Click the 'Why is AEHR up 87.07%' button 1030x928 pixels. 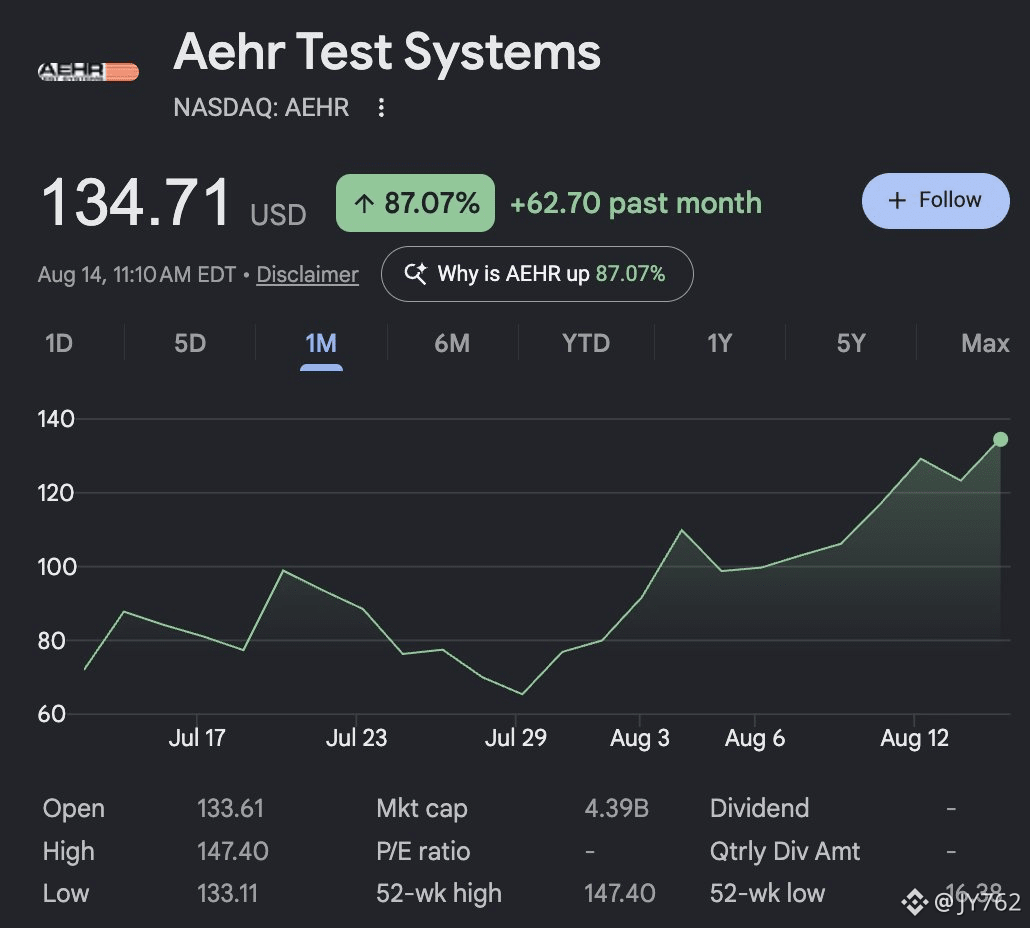click(537, 274)
